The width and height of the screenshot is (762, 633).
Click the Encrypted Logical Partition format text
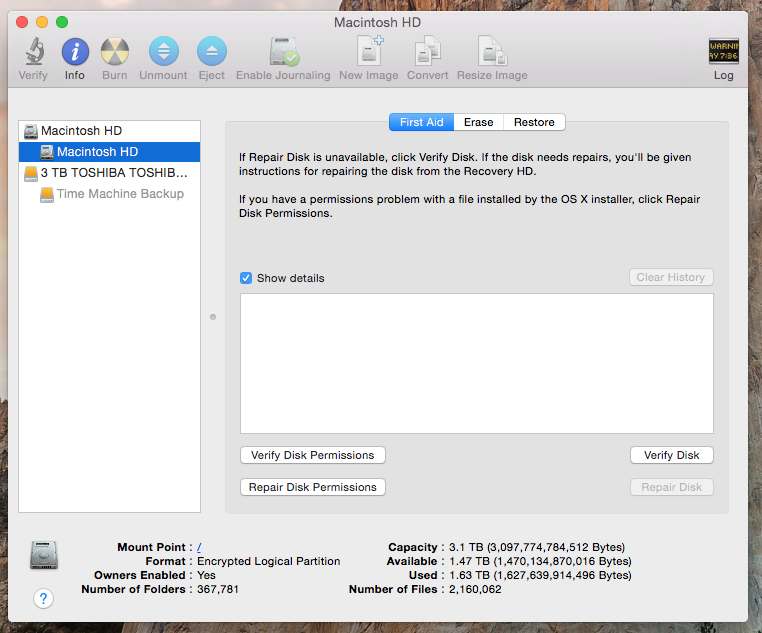click(268, 562)
